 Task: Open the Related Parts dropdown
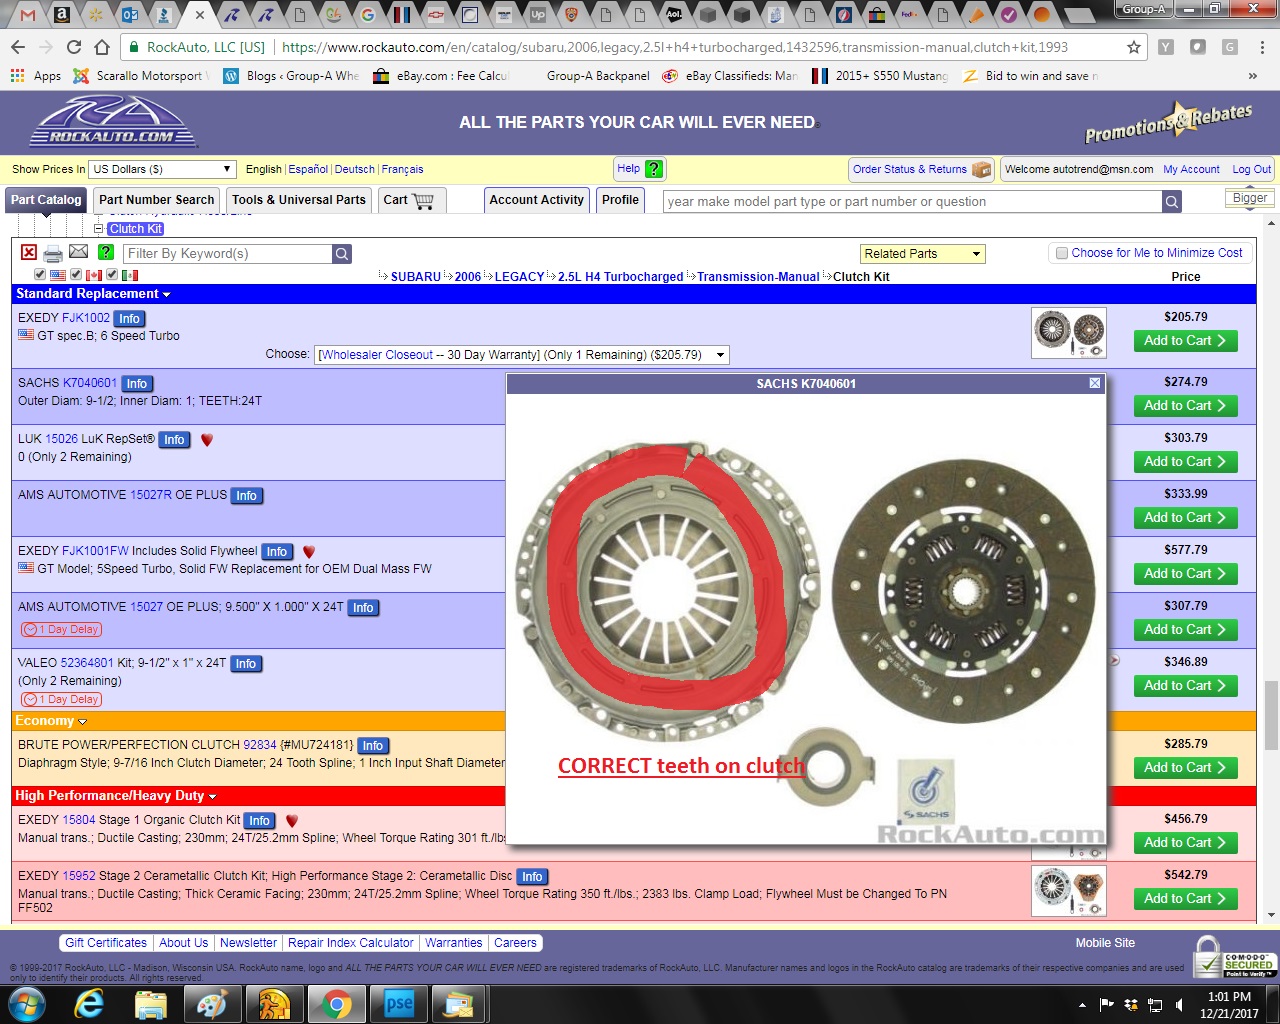pos(920,253)
